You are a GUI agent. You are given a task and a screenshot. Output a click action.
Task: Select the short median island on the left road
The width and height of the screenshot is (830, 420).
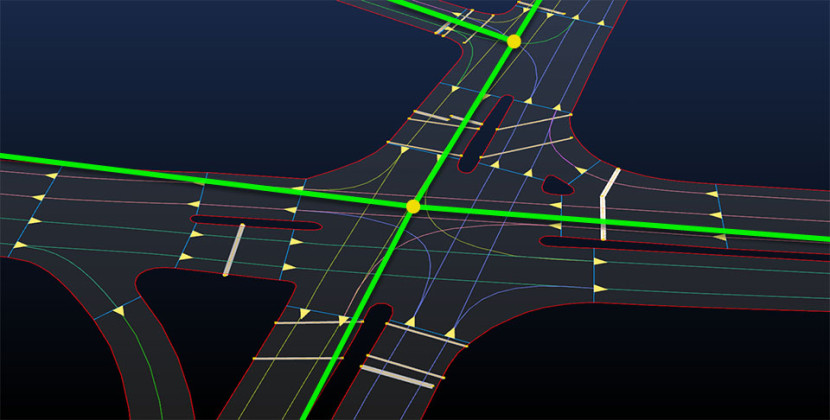click(256, 222)
